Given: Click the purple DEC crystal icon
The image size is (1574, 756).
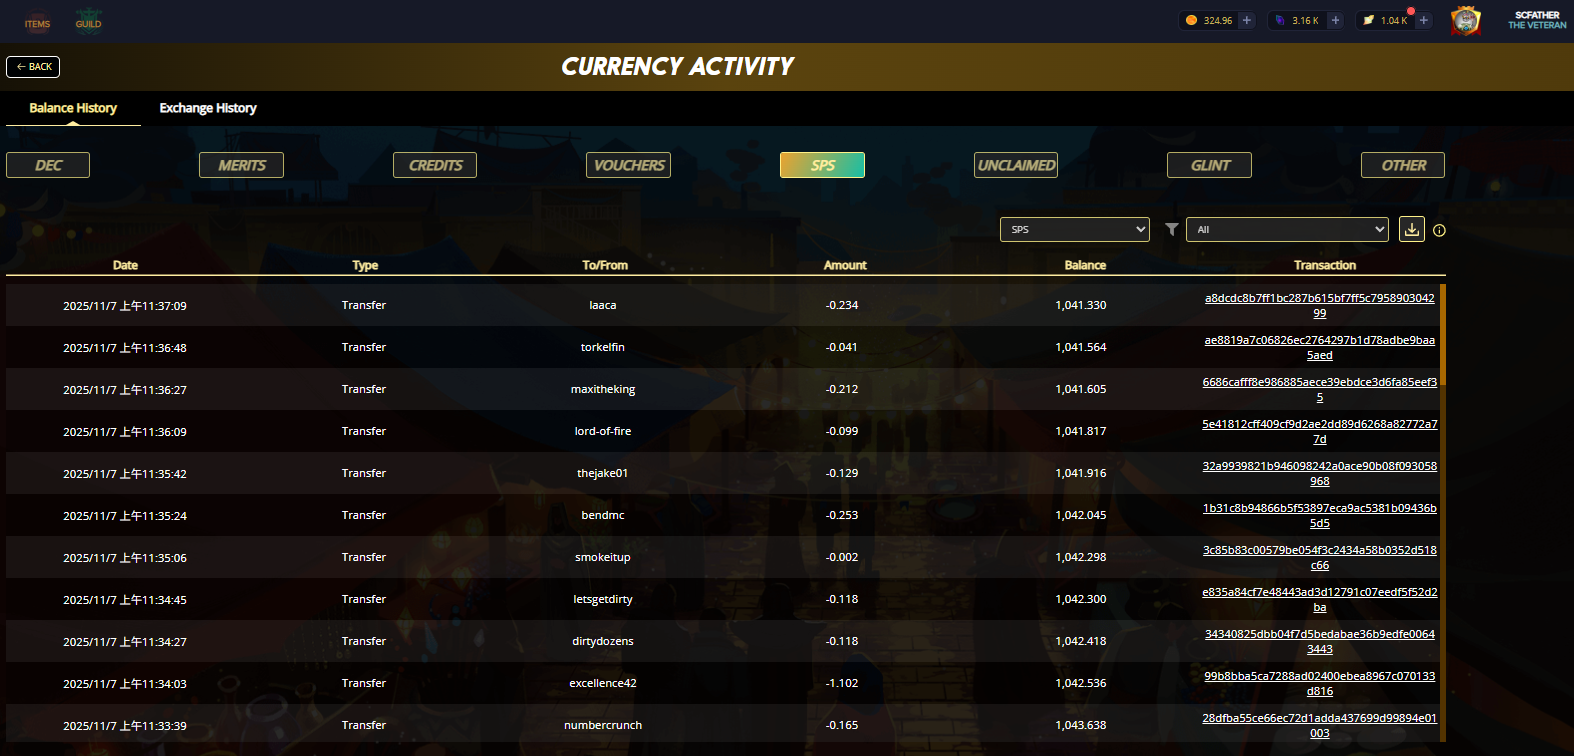Looking at the screenshot, I should click(x=1280, y=20).
